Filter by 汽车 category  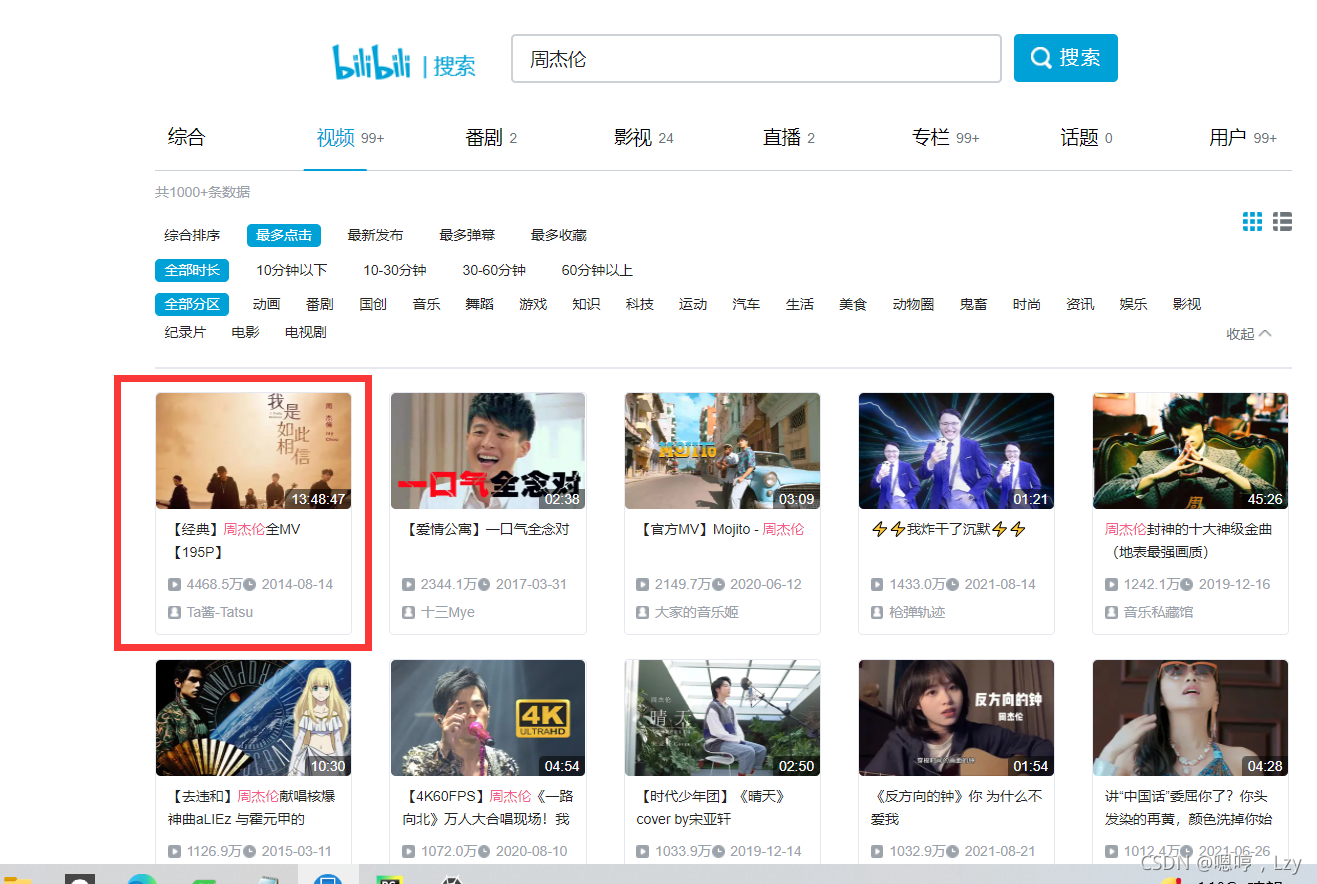746,304
